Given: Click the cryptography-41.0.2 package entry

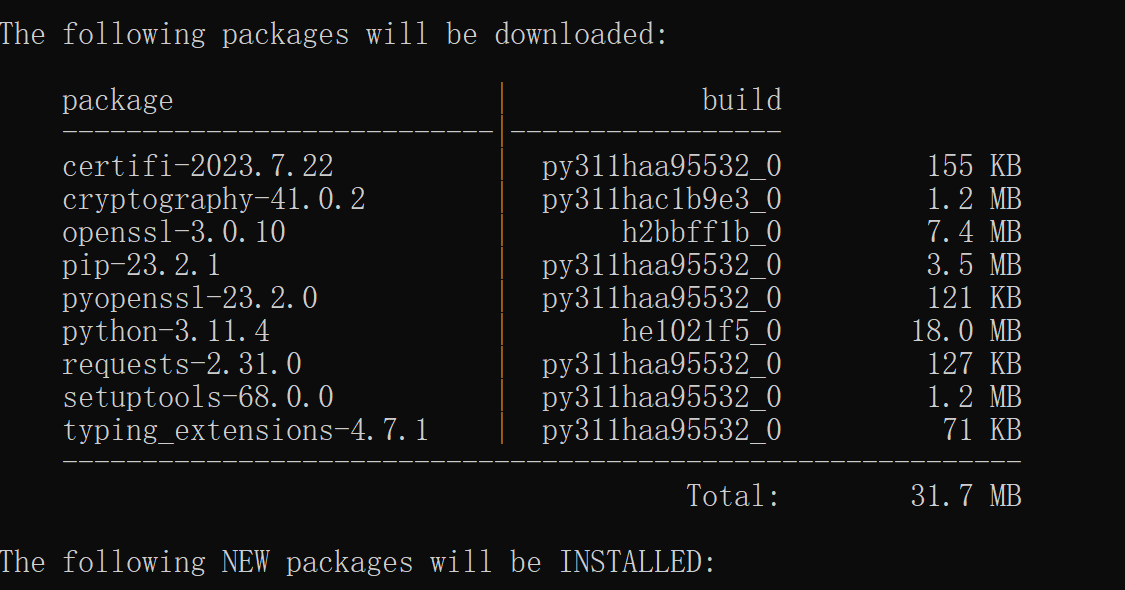Looking at the screenshot, I should click(x=214, y=200).
